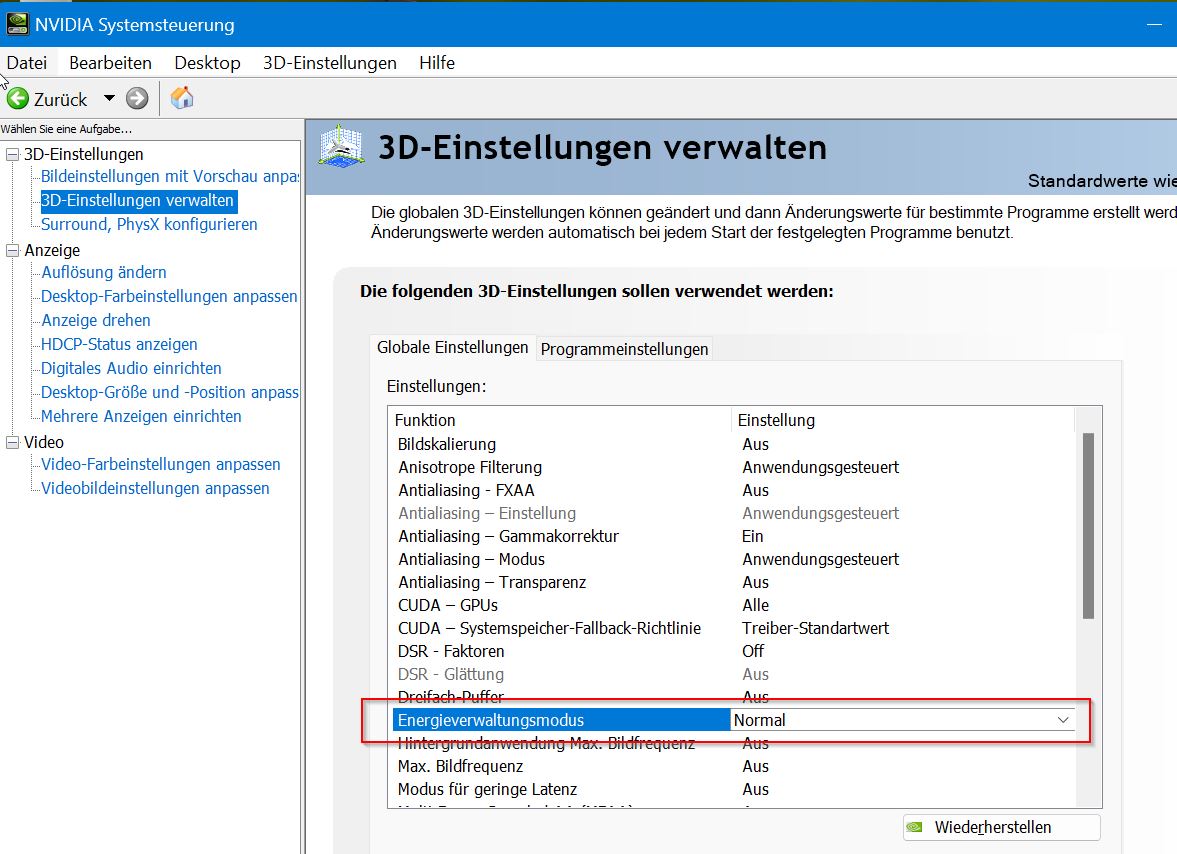Click the grey forward arrow icon
This screenshot has height=854, width=1177.
coord(137,98)
